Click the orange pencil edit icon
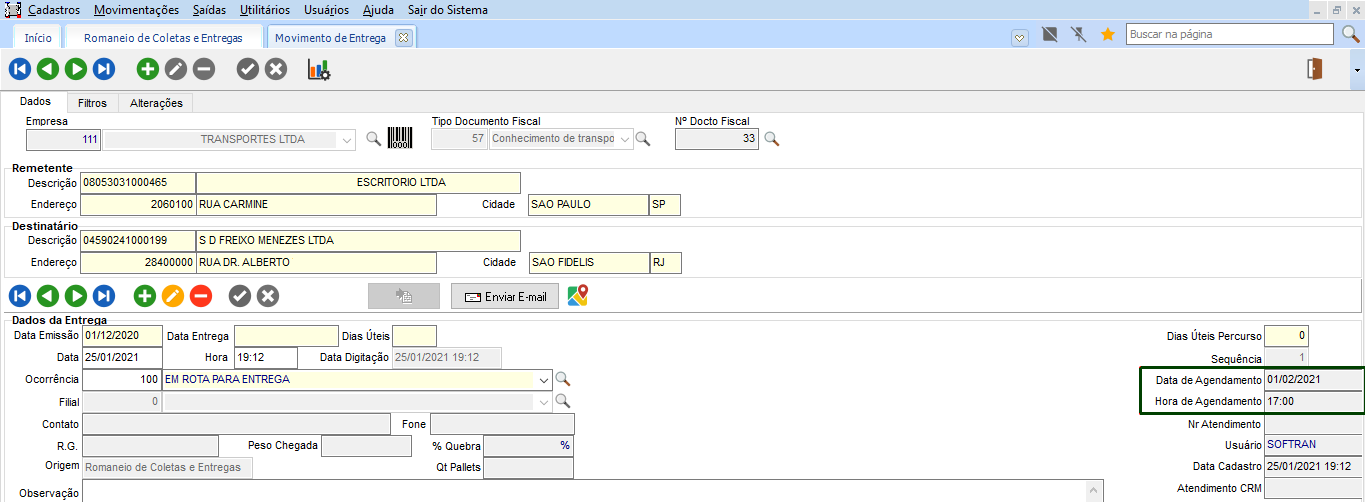 coord(173,296)
